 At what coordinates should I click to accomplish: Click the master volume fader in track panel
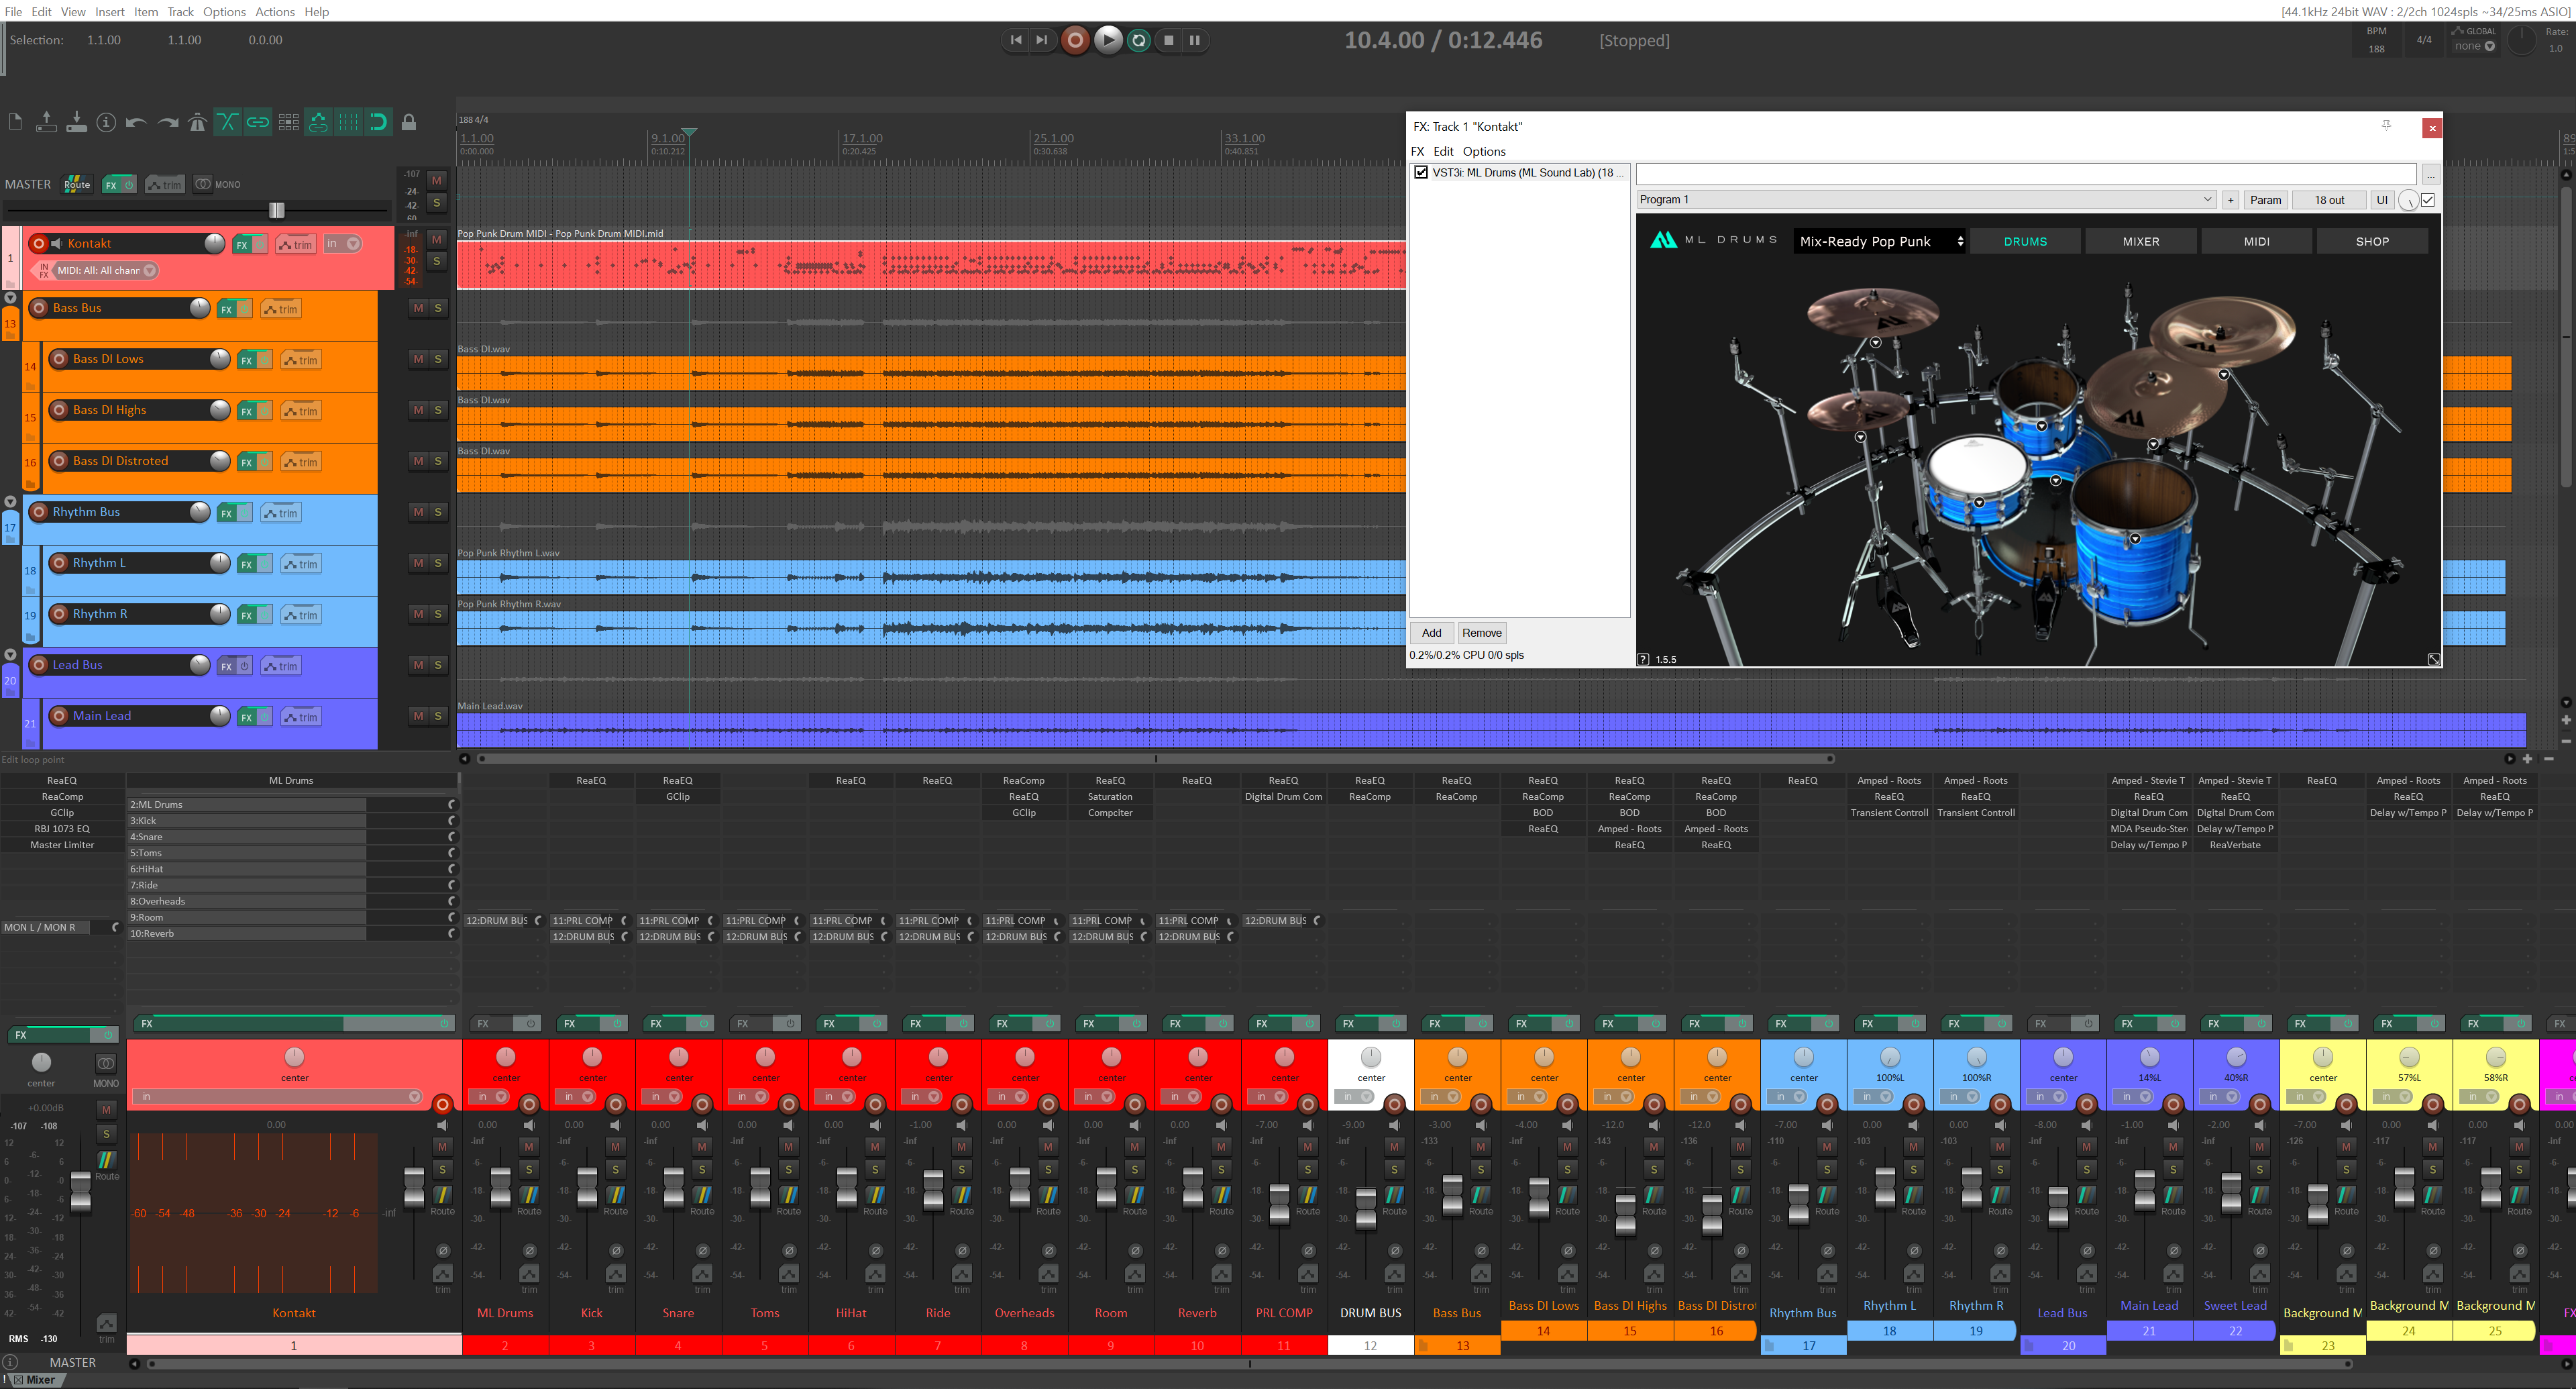tap(277, 210)
